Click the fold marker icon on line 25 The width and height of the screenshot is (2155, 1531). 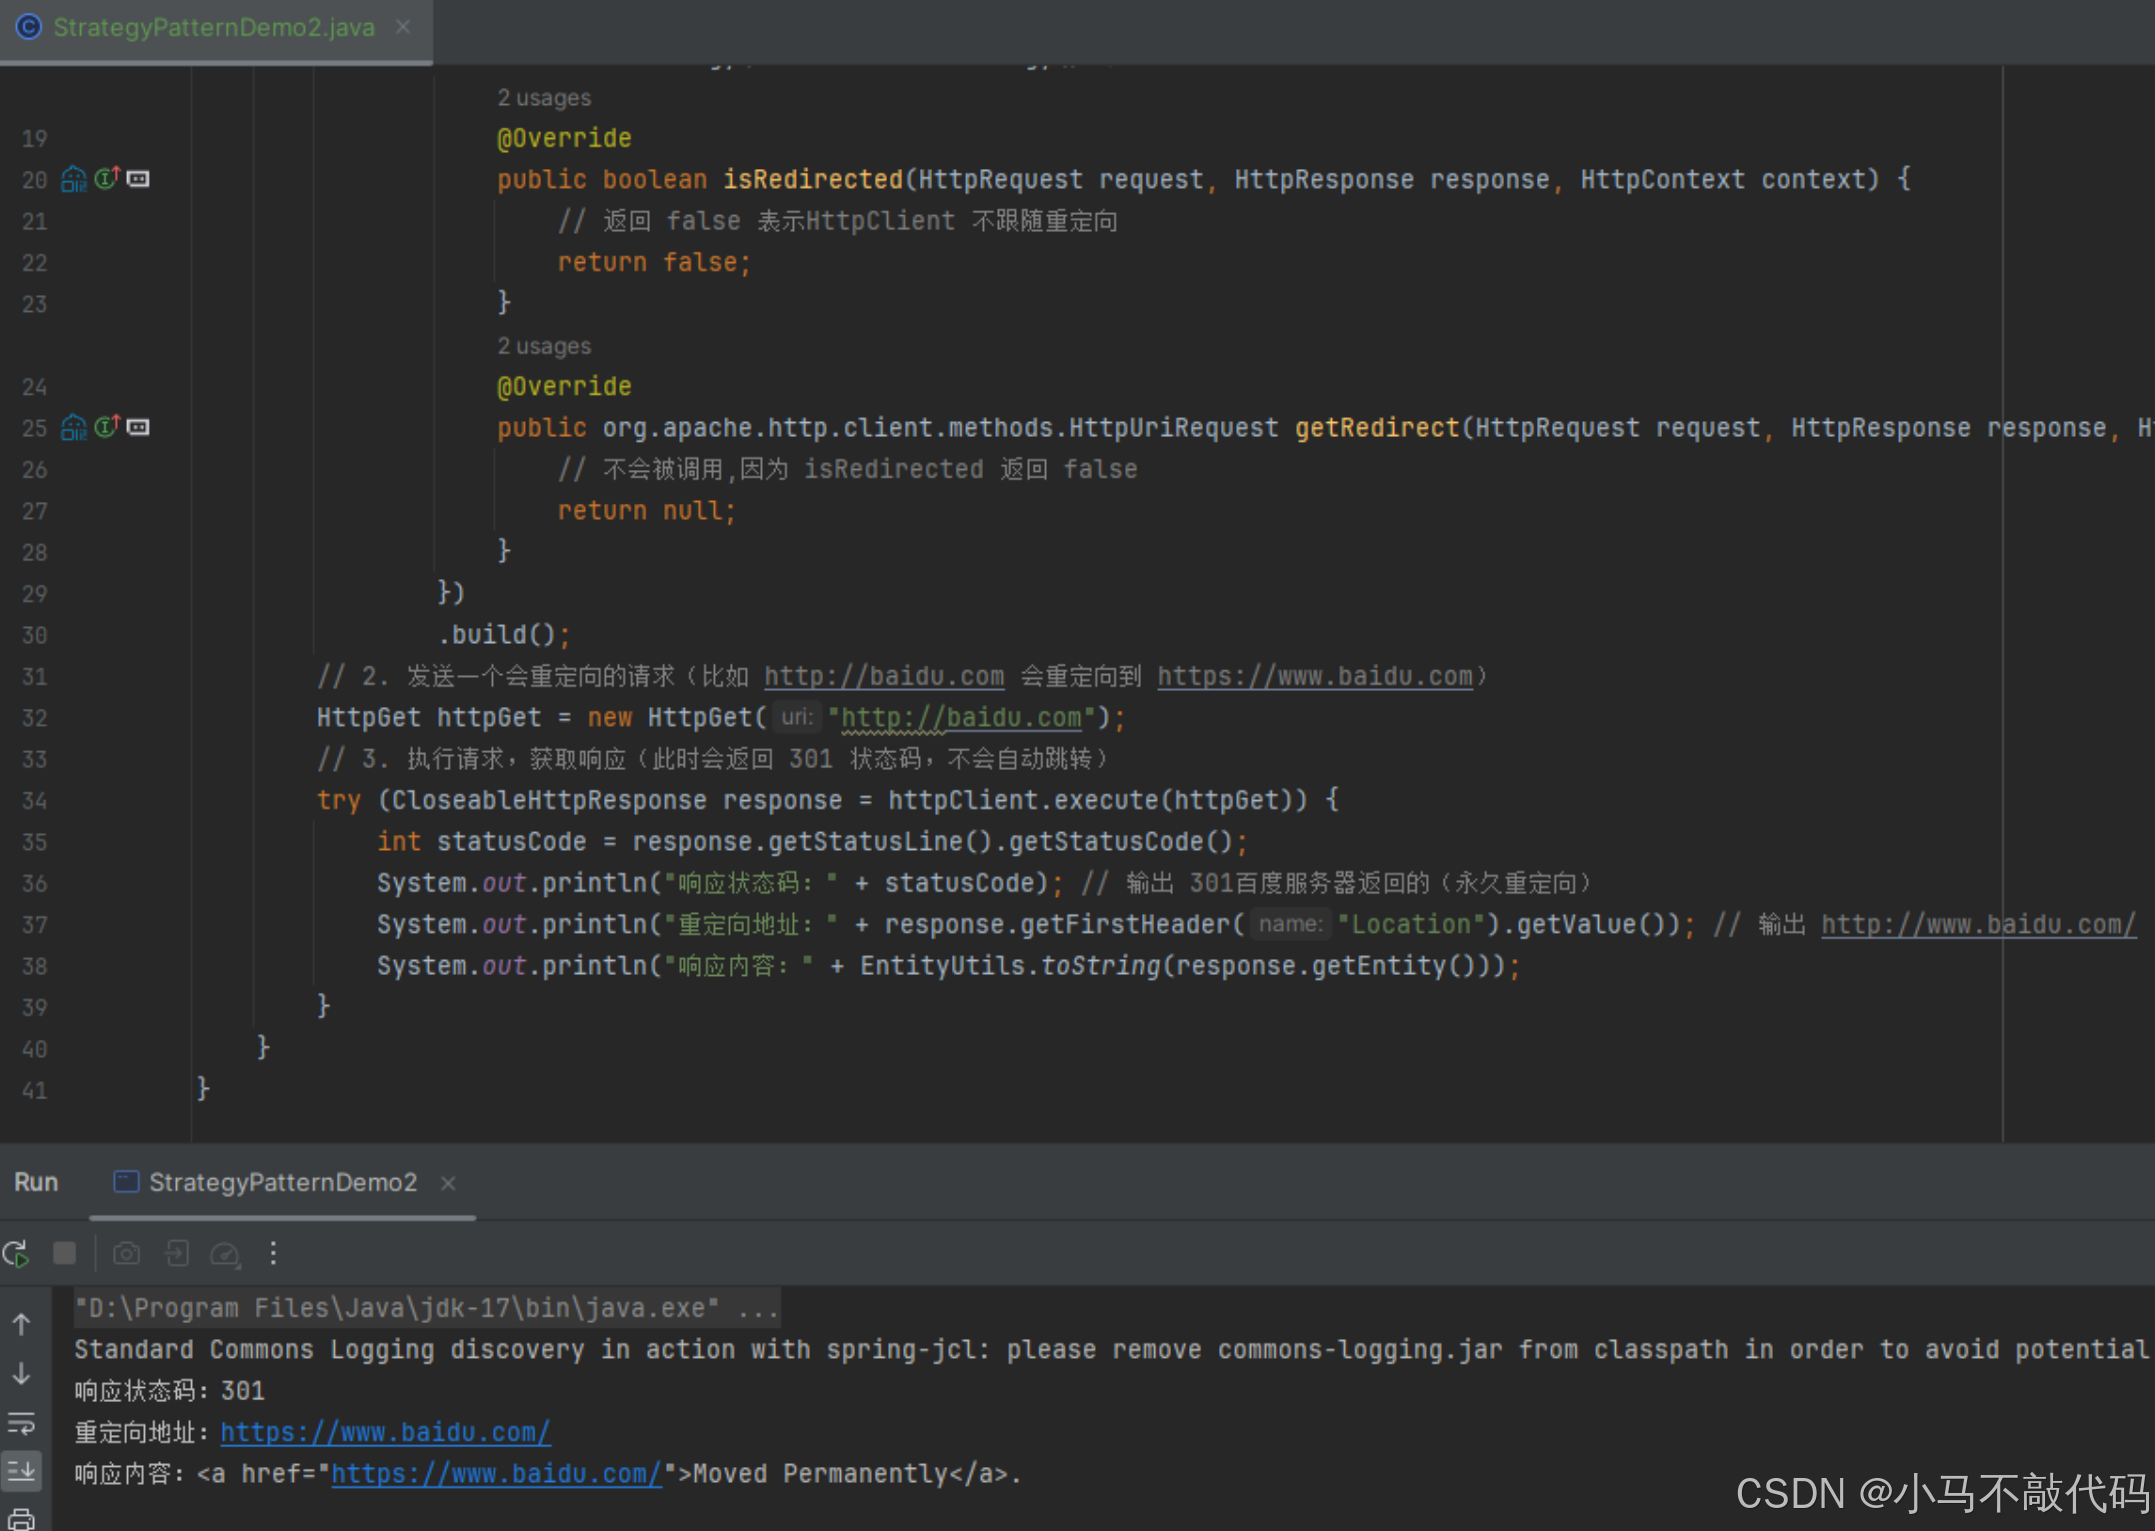[x=138, y=427]
